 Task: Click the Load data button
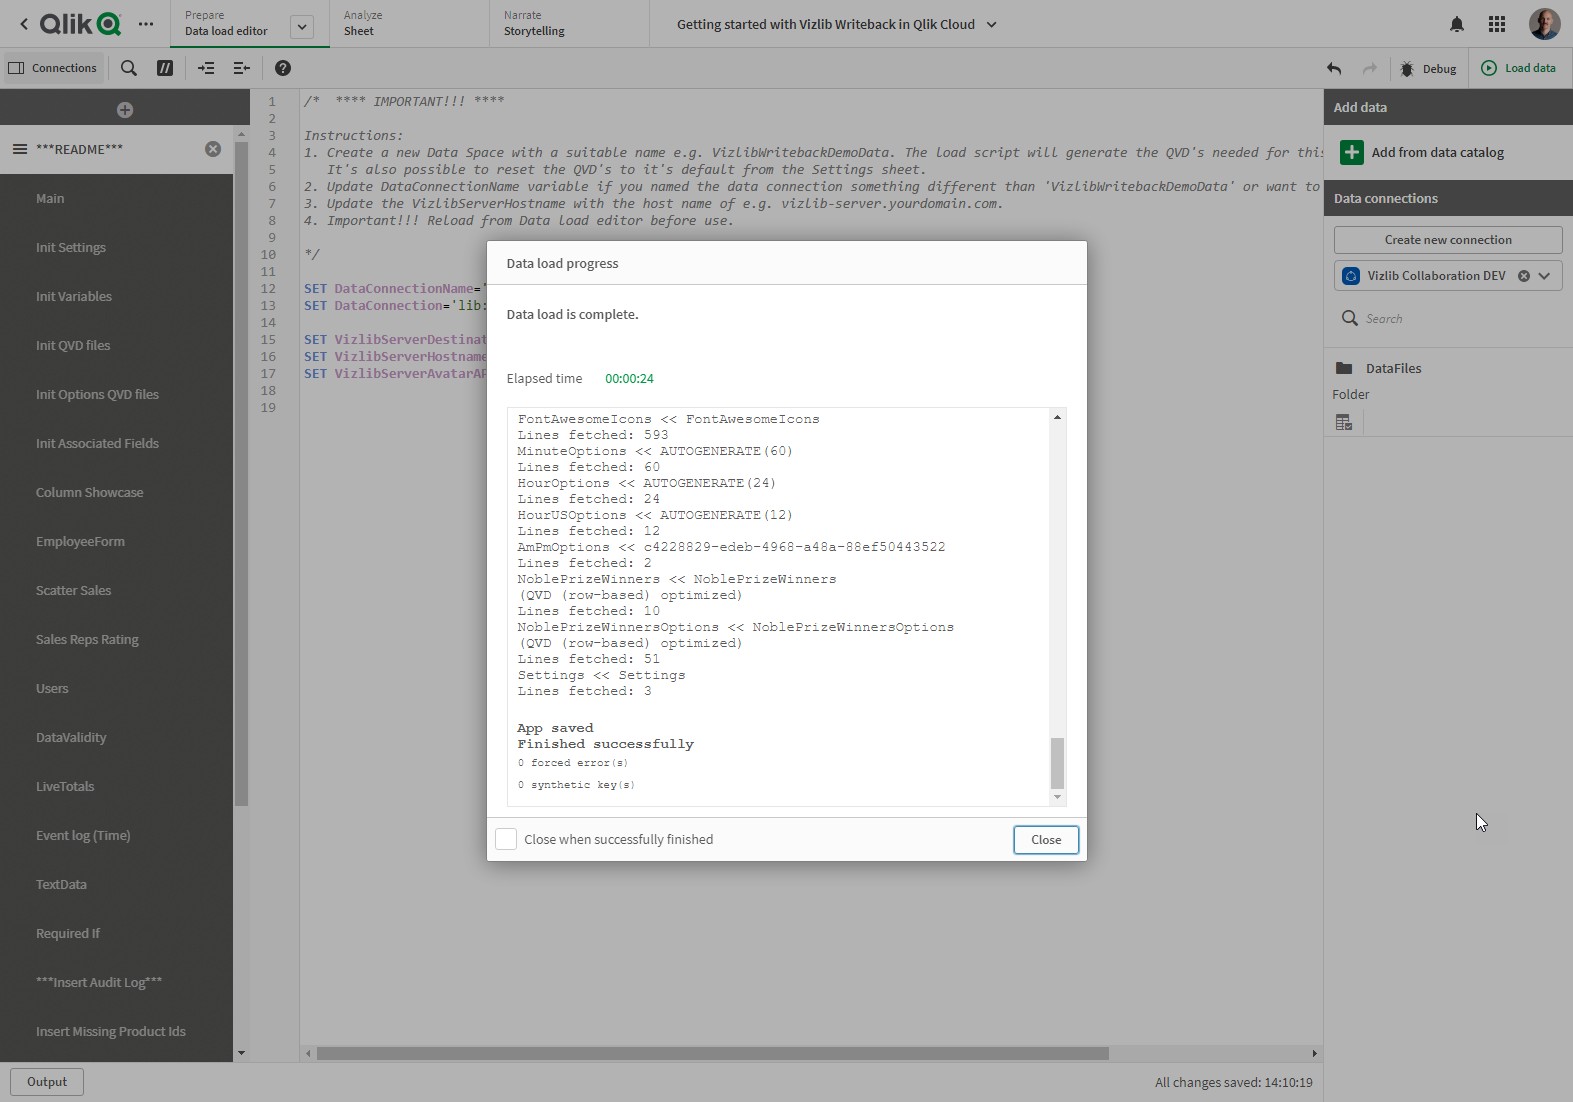[x=1518, y=68]
